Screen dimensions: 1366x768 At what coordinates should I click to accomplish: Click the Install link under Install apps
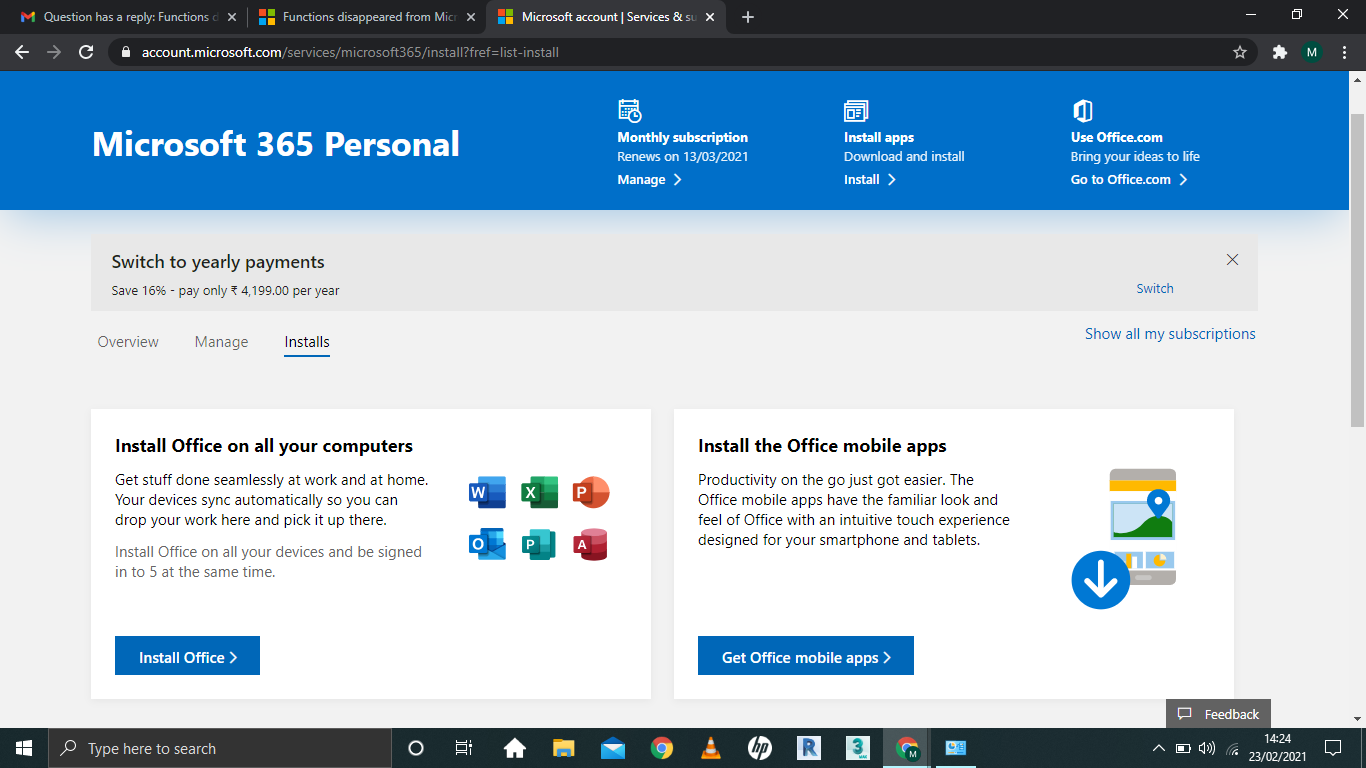pos(870,180)
